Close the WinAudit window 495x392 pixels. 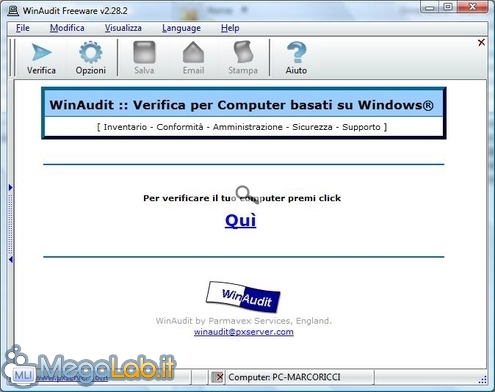472,7
